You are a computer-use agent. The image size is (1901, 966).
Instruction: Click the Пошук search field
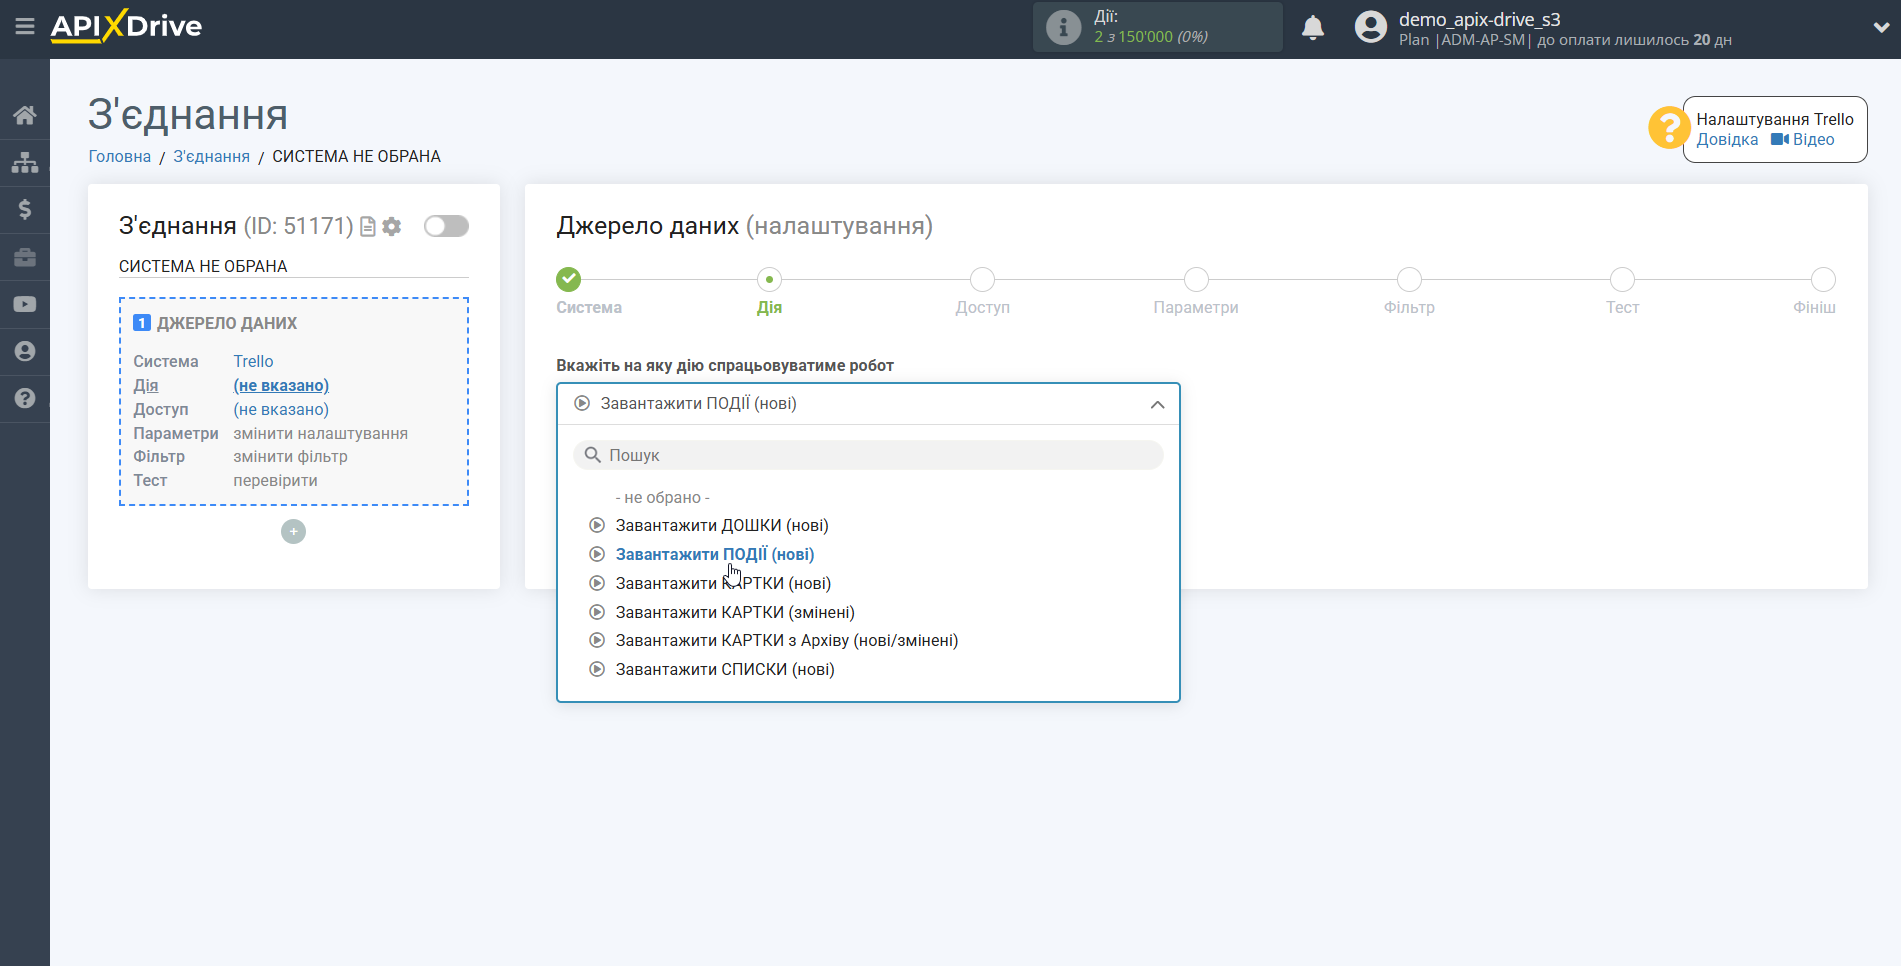(x=868, y=455)
